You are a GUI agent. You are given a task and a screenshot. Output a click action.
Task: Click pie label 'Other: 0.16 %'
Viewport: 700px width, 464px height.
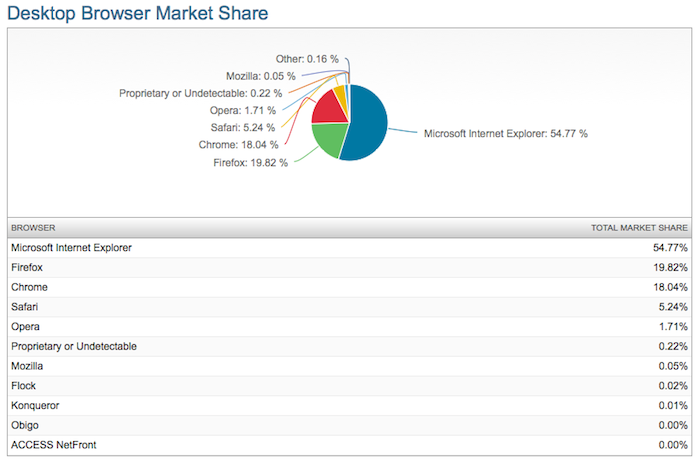point(307,59)
